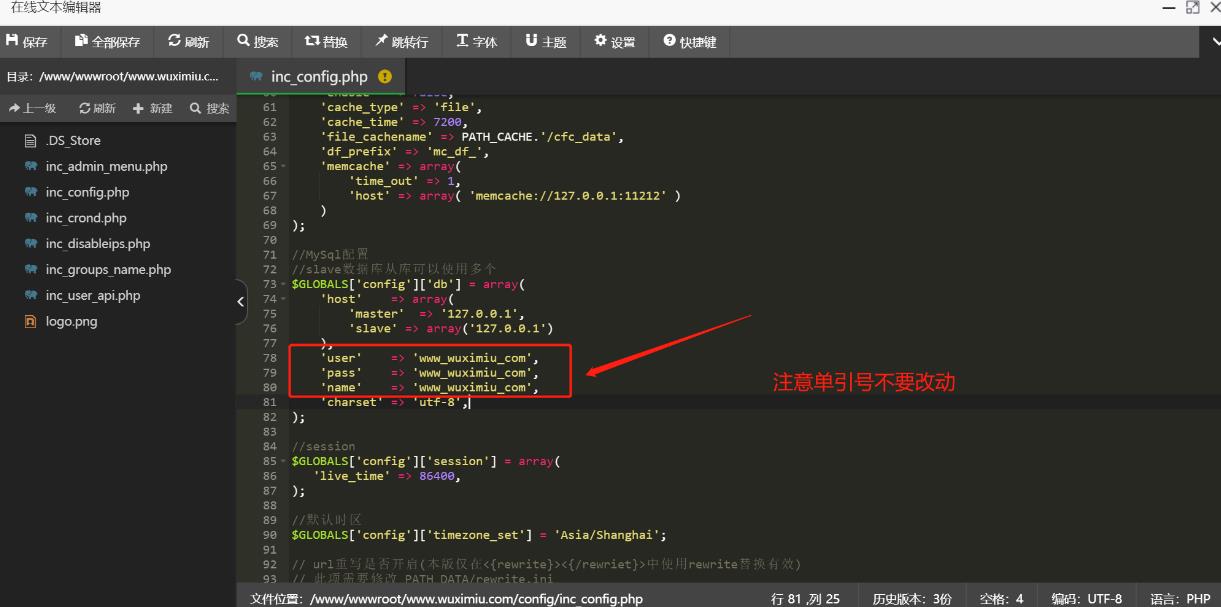Screen dimensions: 1221x607
Task: Open the Jump to Line tool
Action: coord(401,42)
